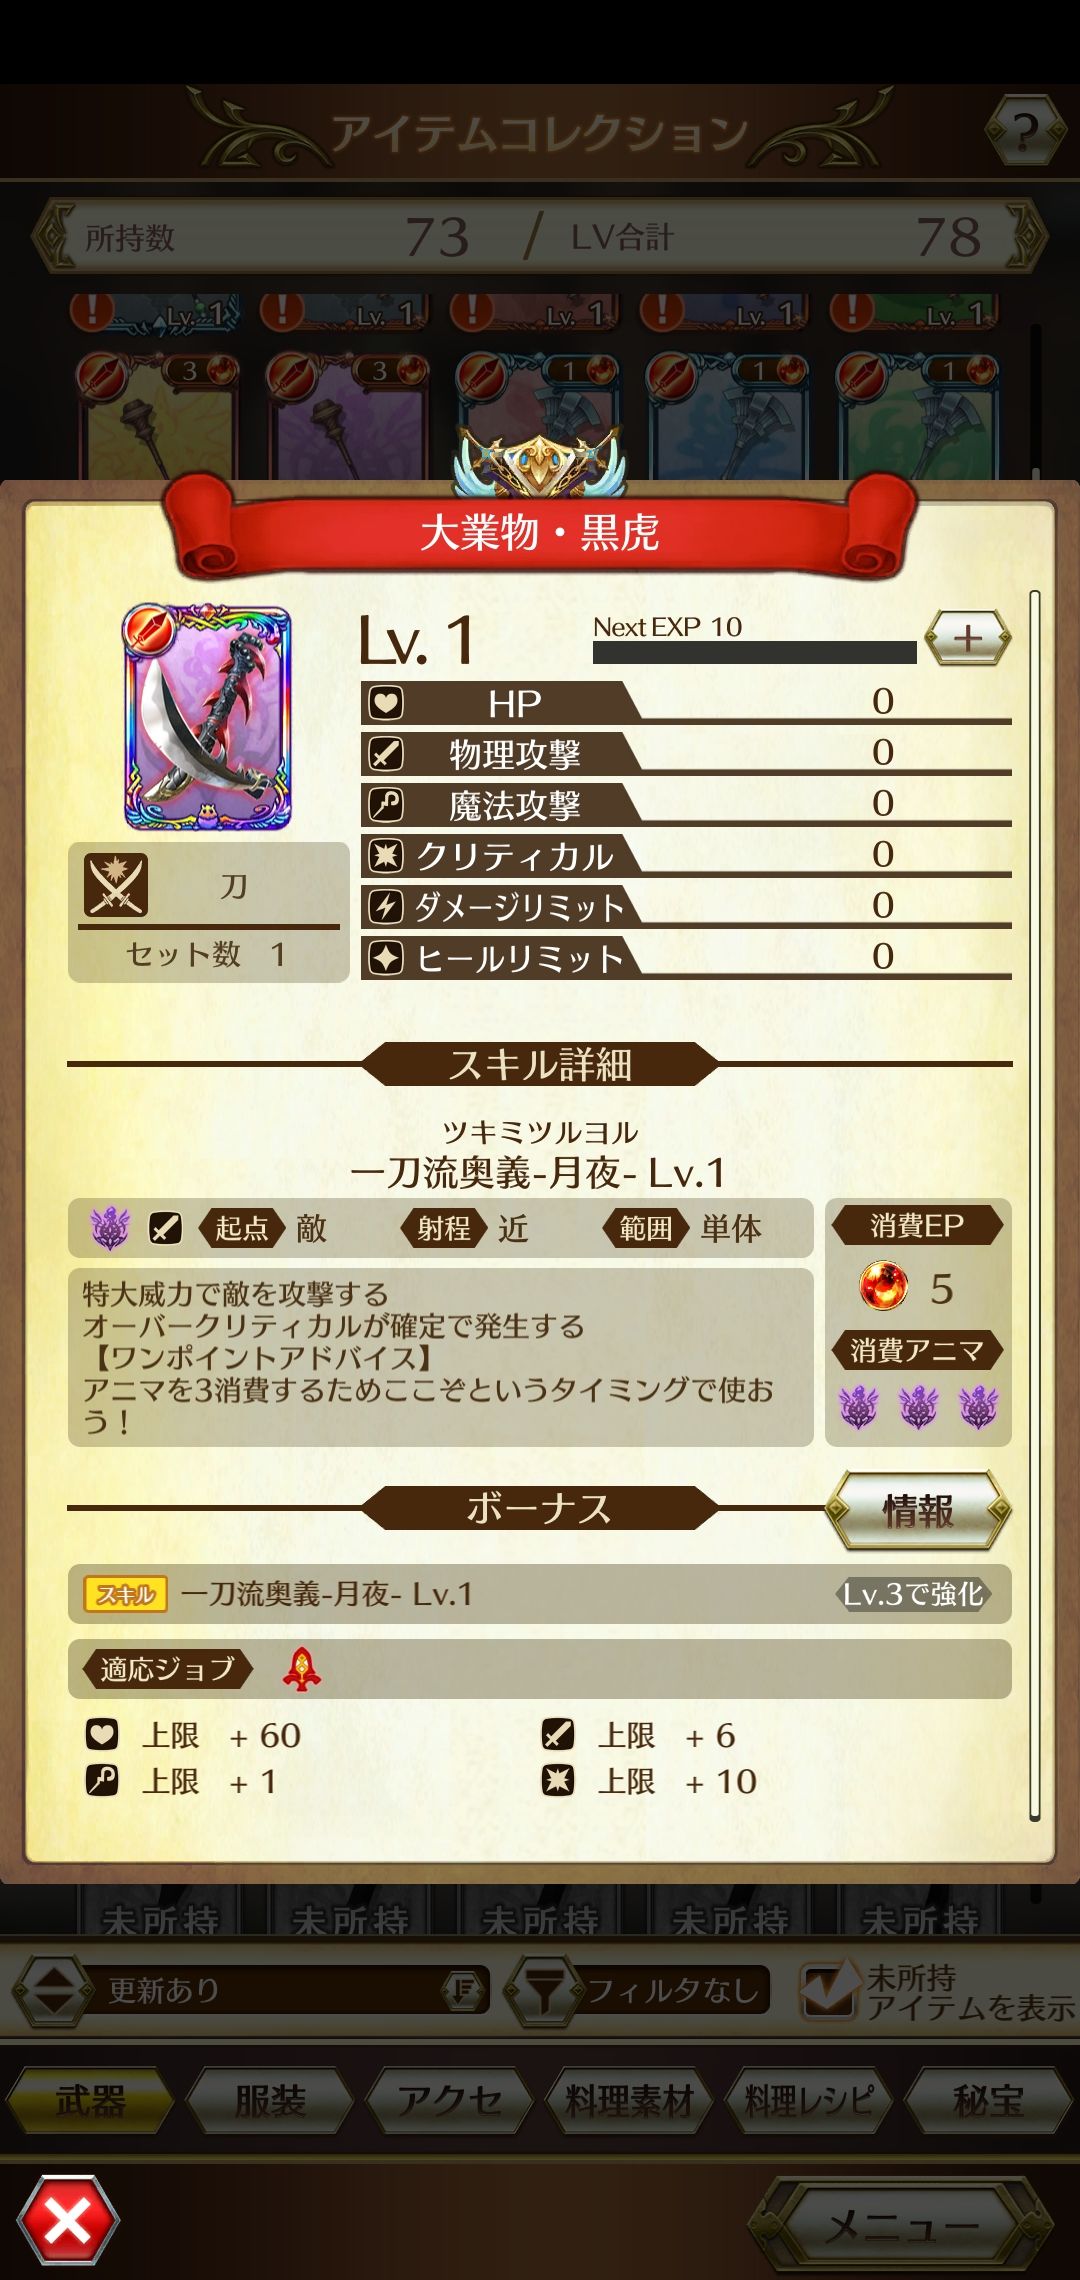1080x2280 pixels.
Task: Tap the plus button beside Next EXP
Action: coord(968,638)
